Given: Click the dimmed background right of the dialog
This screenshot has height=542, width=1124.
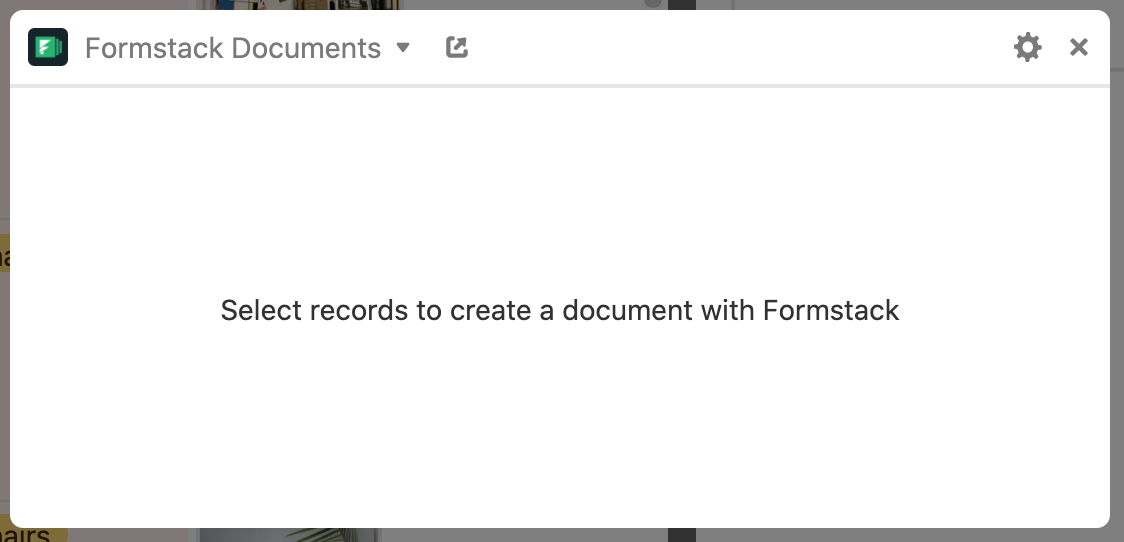Looking at the screenshot, I should click(1117, 287).
